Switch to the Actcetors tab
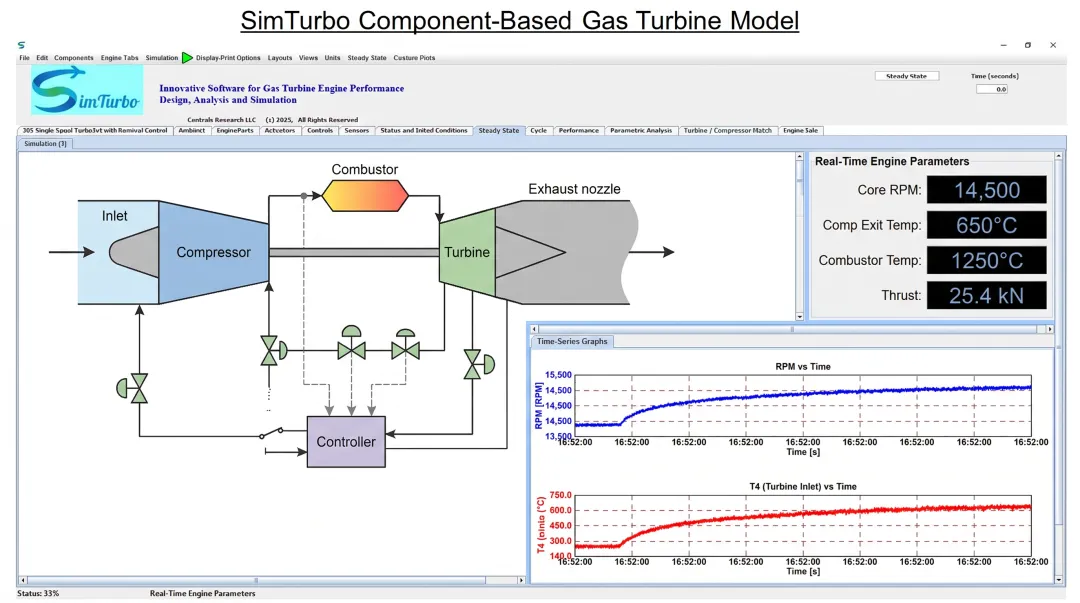Image resolution: width=1080 pixels, height=603 pixels. coord(280,130)
